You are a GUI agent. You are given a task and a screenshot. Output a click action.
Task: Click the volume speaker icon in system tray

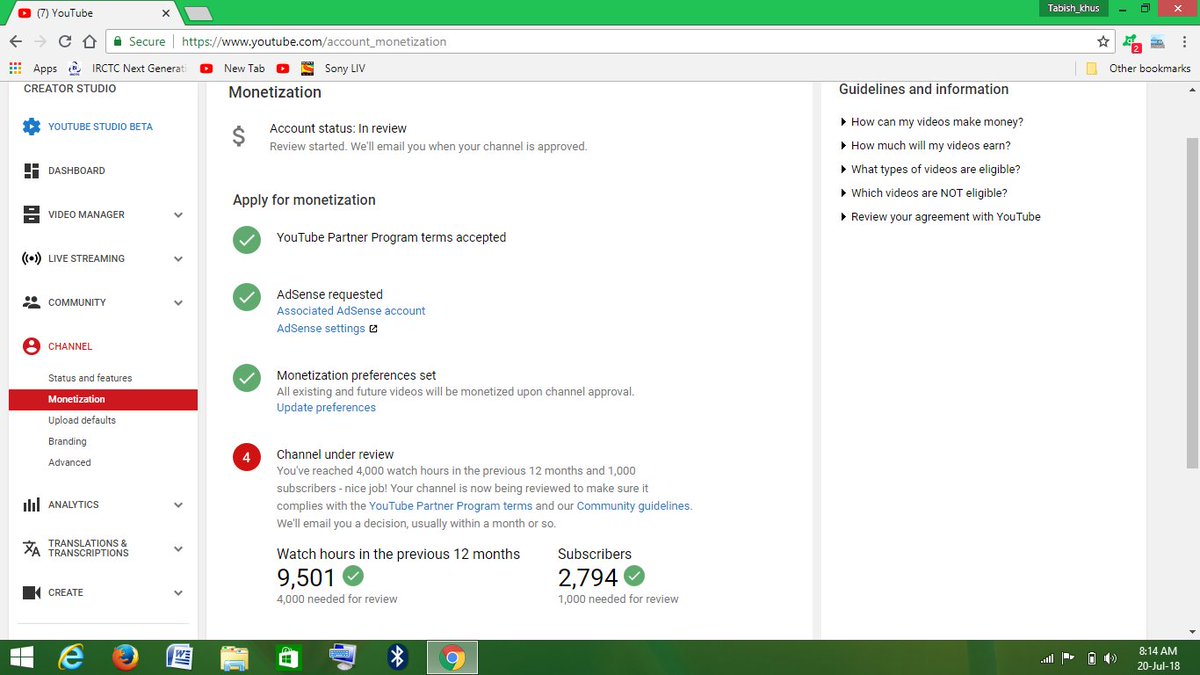(x=1111, y=658)
